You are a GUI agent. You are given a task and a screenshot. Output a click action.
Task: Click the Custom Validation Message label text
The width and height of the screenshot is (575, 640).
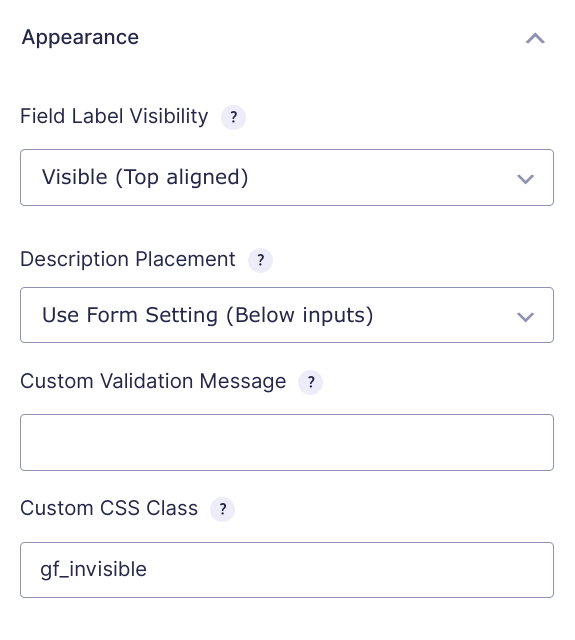pyautogui.click(x=153, y=382)
